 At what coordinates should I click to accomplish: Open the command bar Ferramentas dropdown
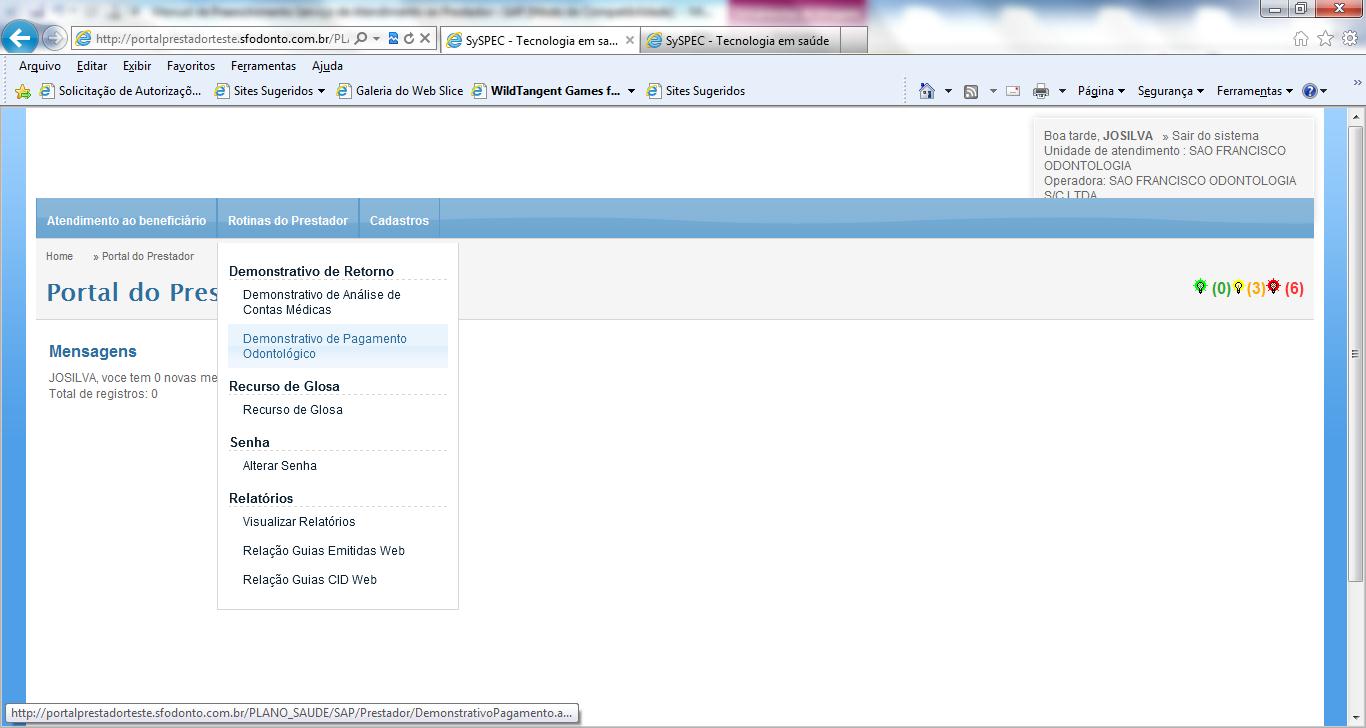coord(1255,91)
